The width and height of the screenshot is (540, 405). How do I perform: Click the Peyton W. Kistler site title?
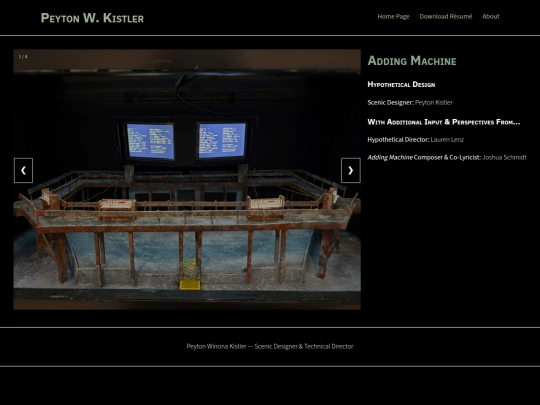click(92, 18)
